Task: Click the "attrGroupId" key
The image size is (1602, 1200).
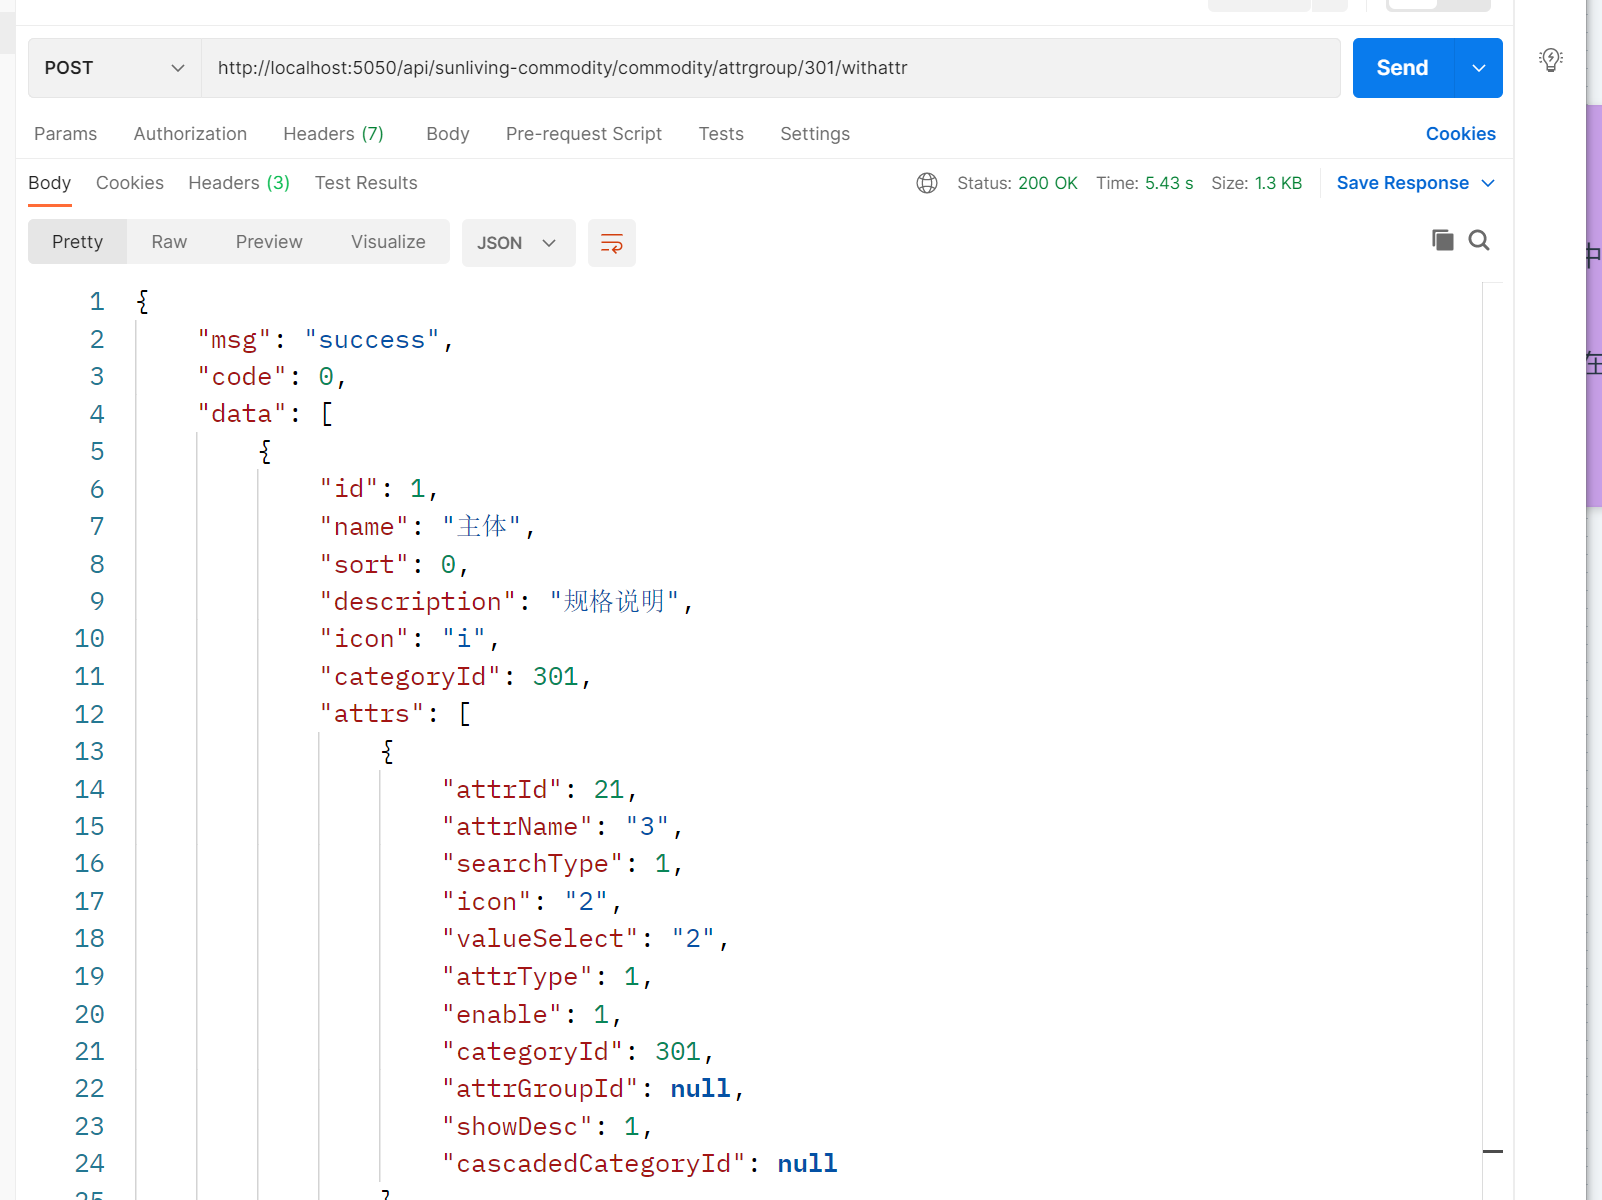Action: 540,1089
